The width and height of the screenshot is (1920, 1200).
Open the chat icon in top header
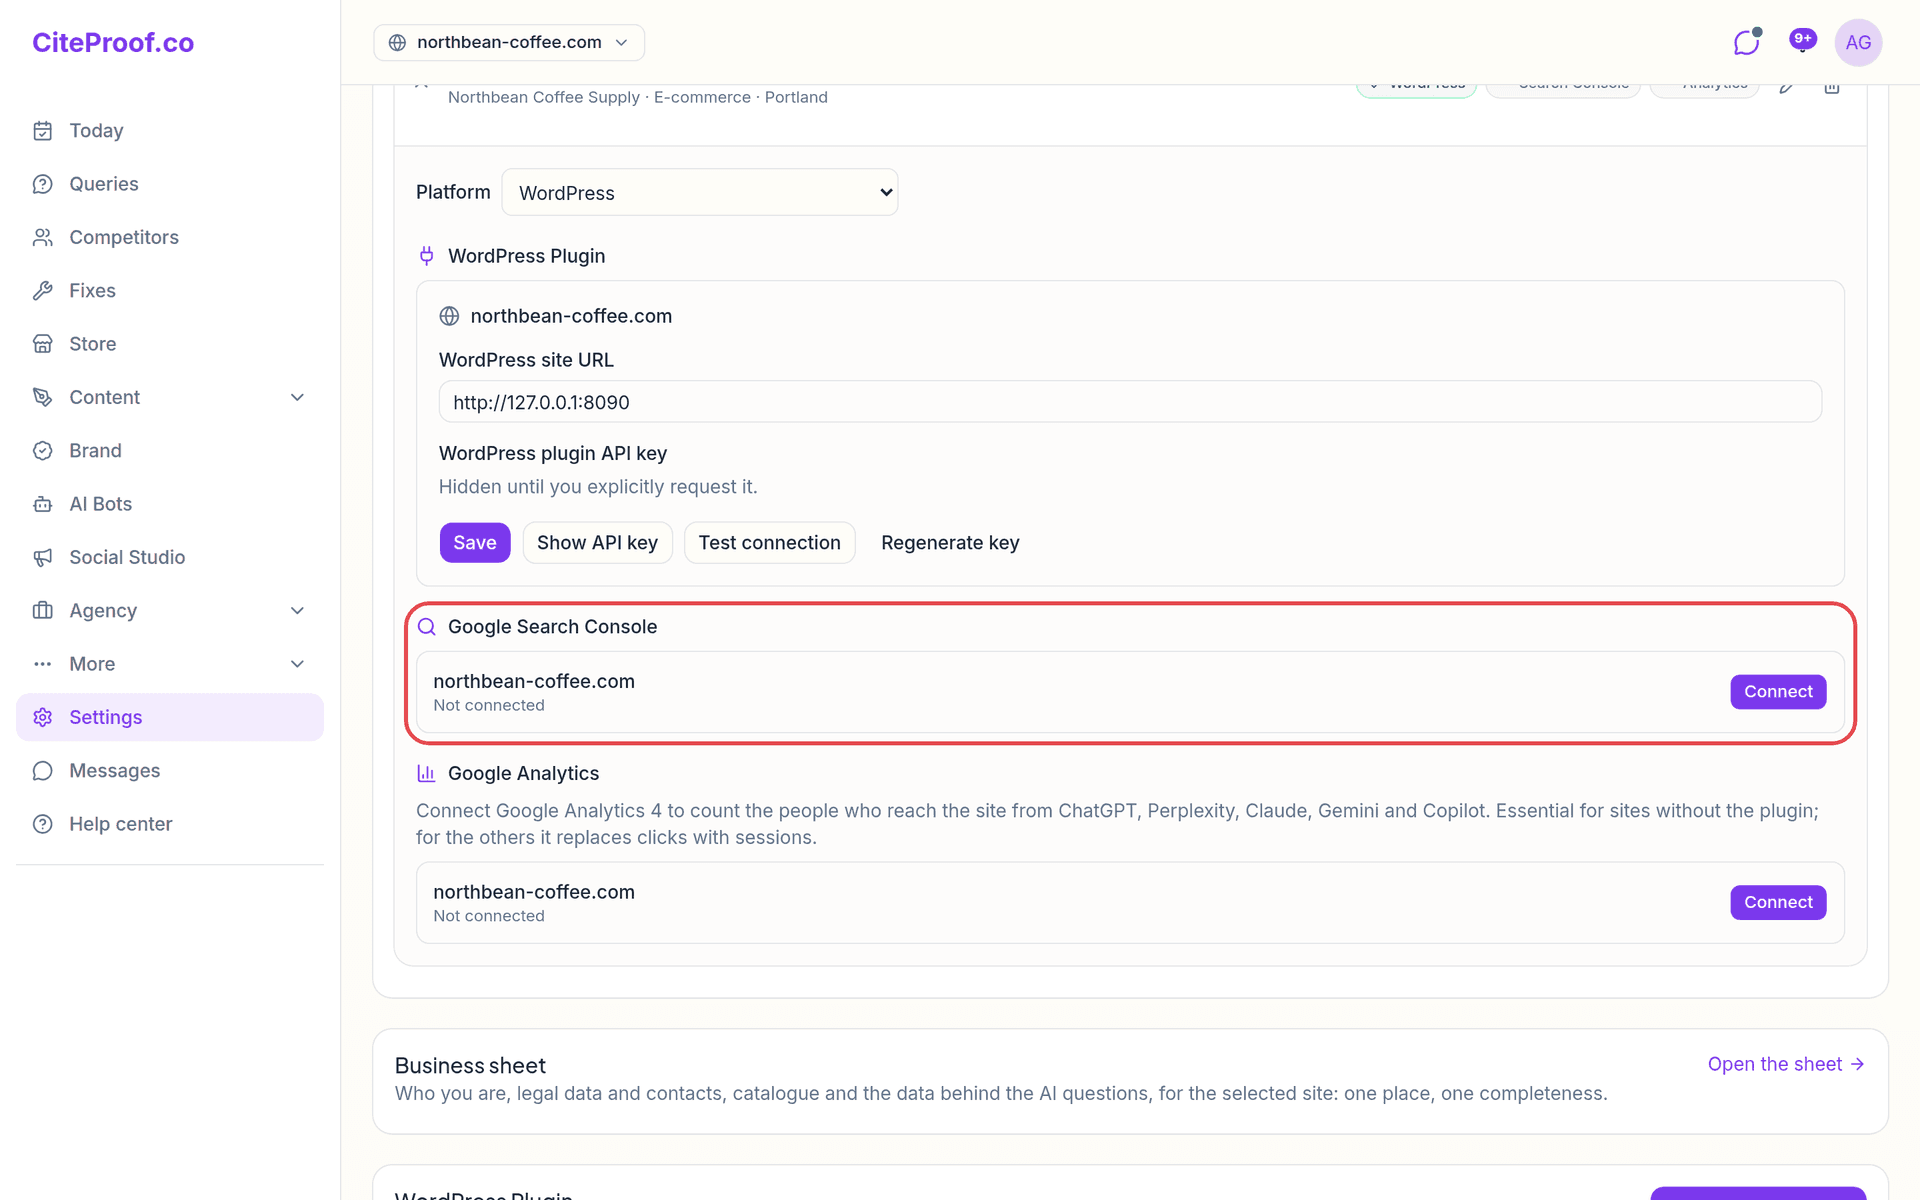pyautogui.click(x=1747, y=42)
